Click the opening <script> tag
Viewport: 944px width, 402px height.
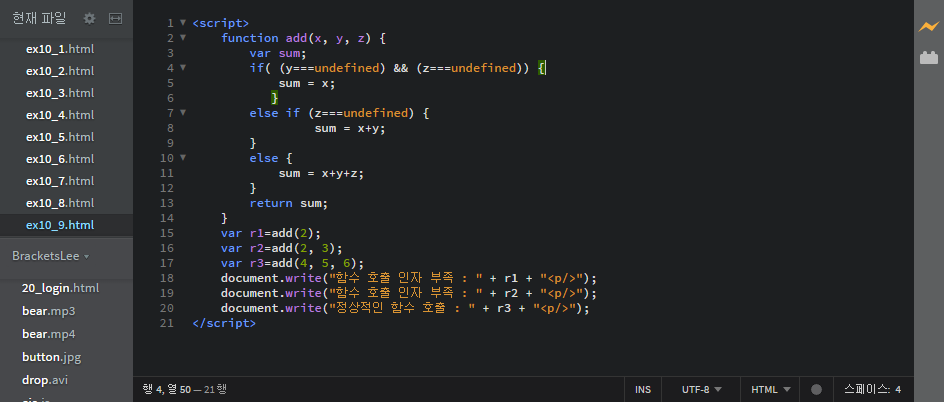point(220,23)
